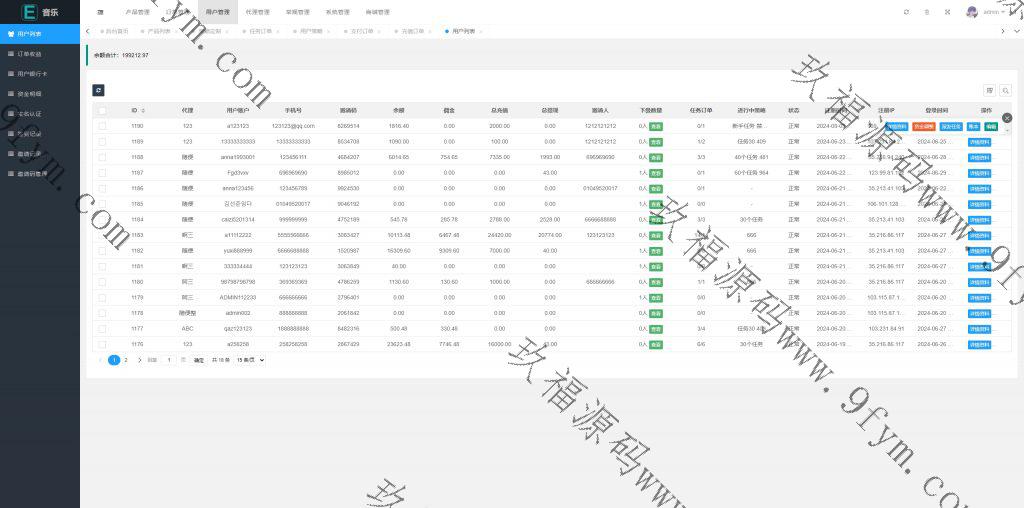Select 订单收益 in the left sidebar

[x=30, y=53]
